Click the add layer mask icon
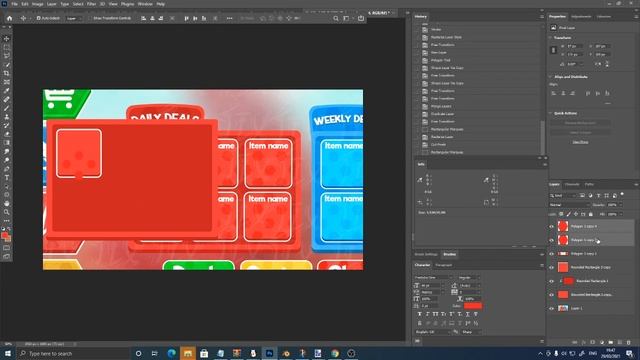Screen dimensions: 640x360 point(593,342)
